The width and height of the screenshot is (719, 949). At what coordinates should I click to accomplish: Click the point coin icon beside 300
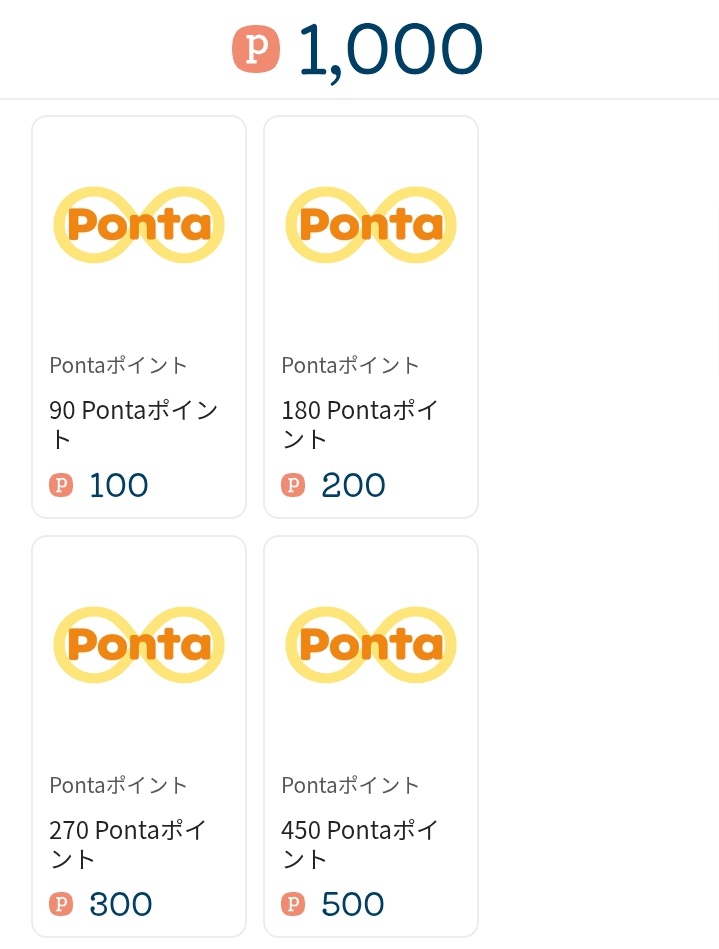click(x=61, y=905)
